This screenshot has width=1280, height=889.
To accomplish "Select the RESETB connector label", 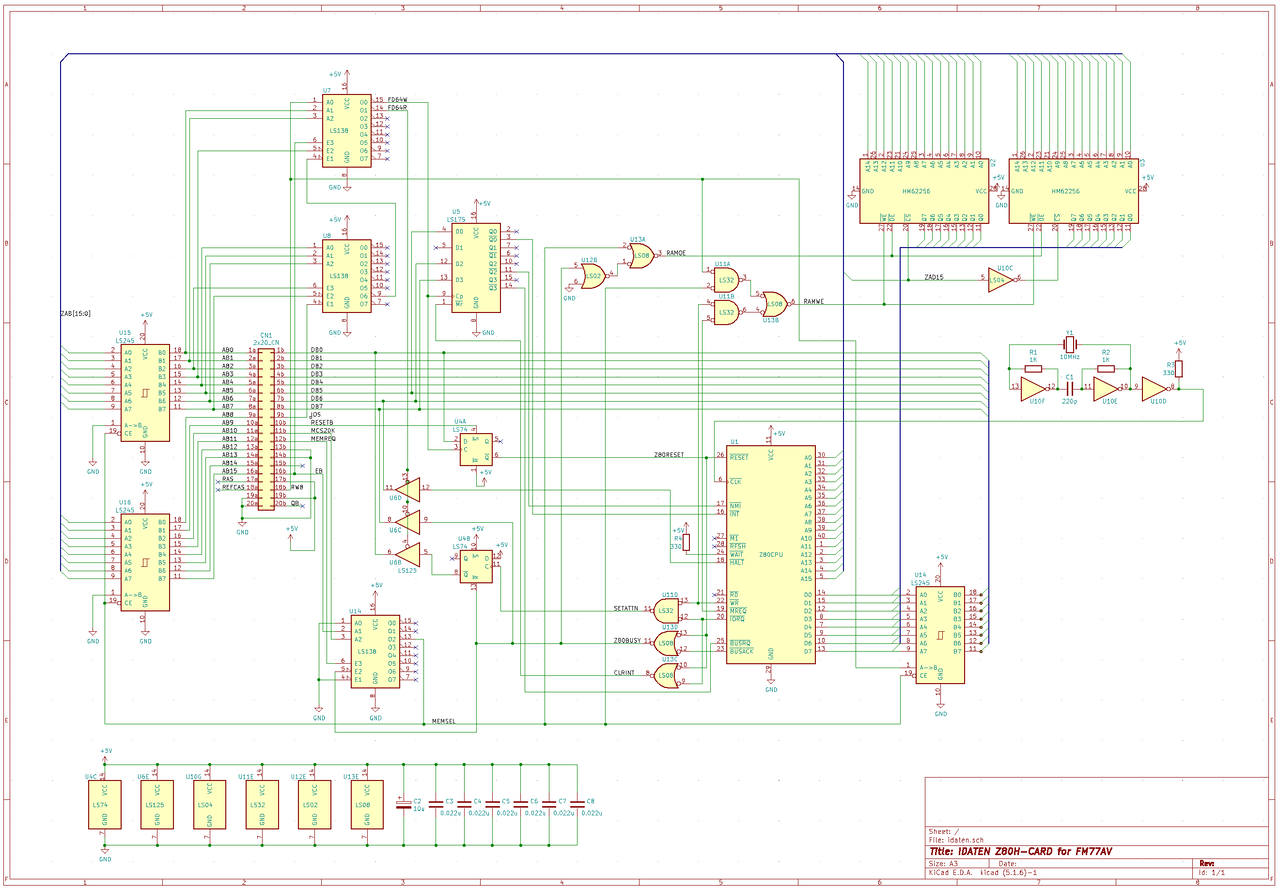I will [322, 422].
